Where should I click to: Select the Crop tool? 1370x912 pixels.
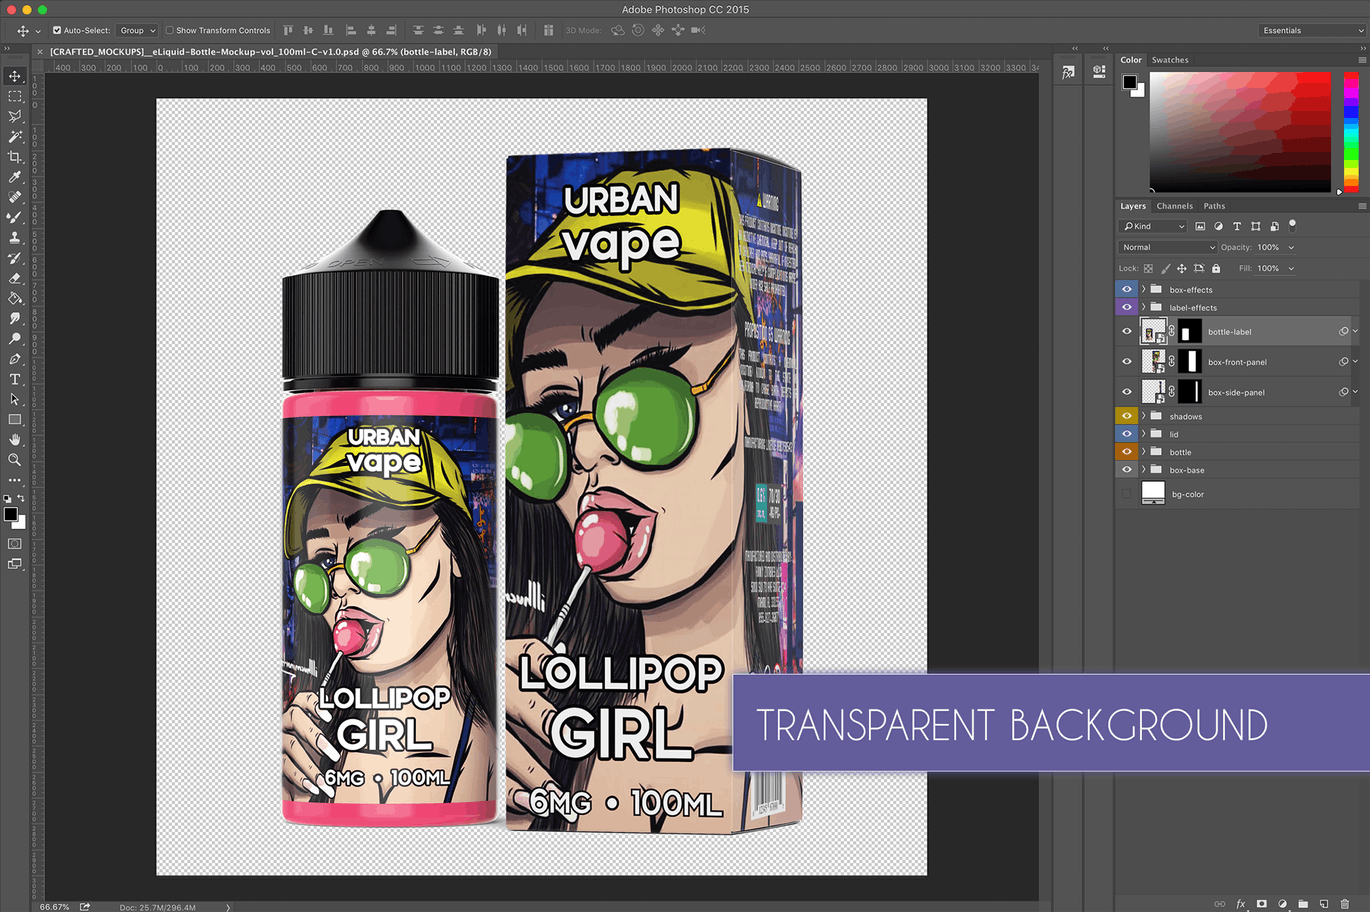coord(14,156)
